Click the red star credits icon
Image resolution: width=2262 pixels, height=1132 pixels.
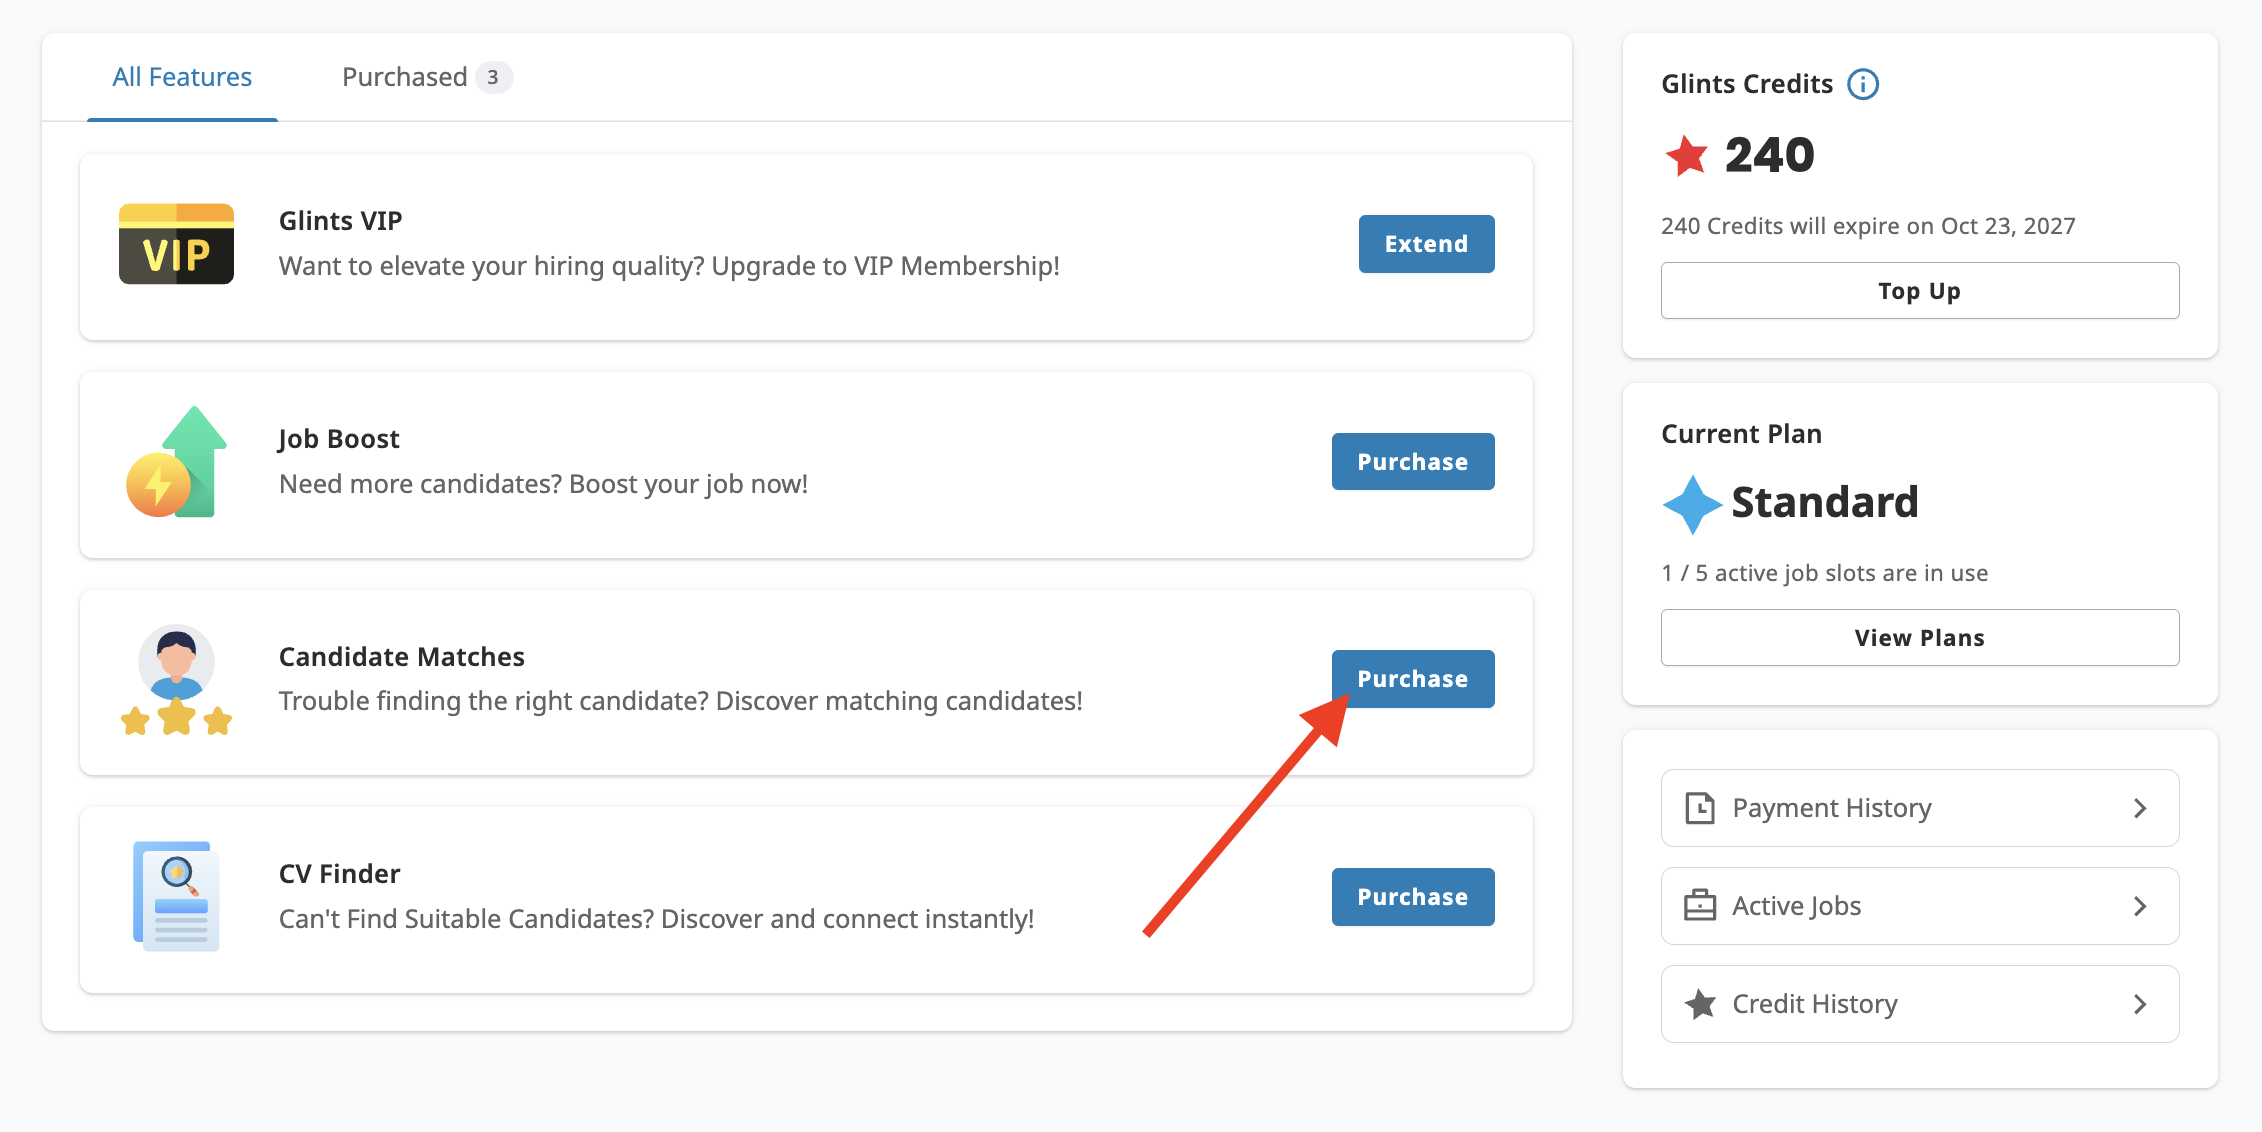(x=1685, y=155)
